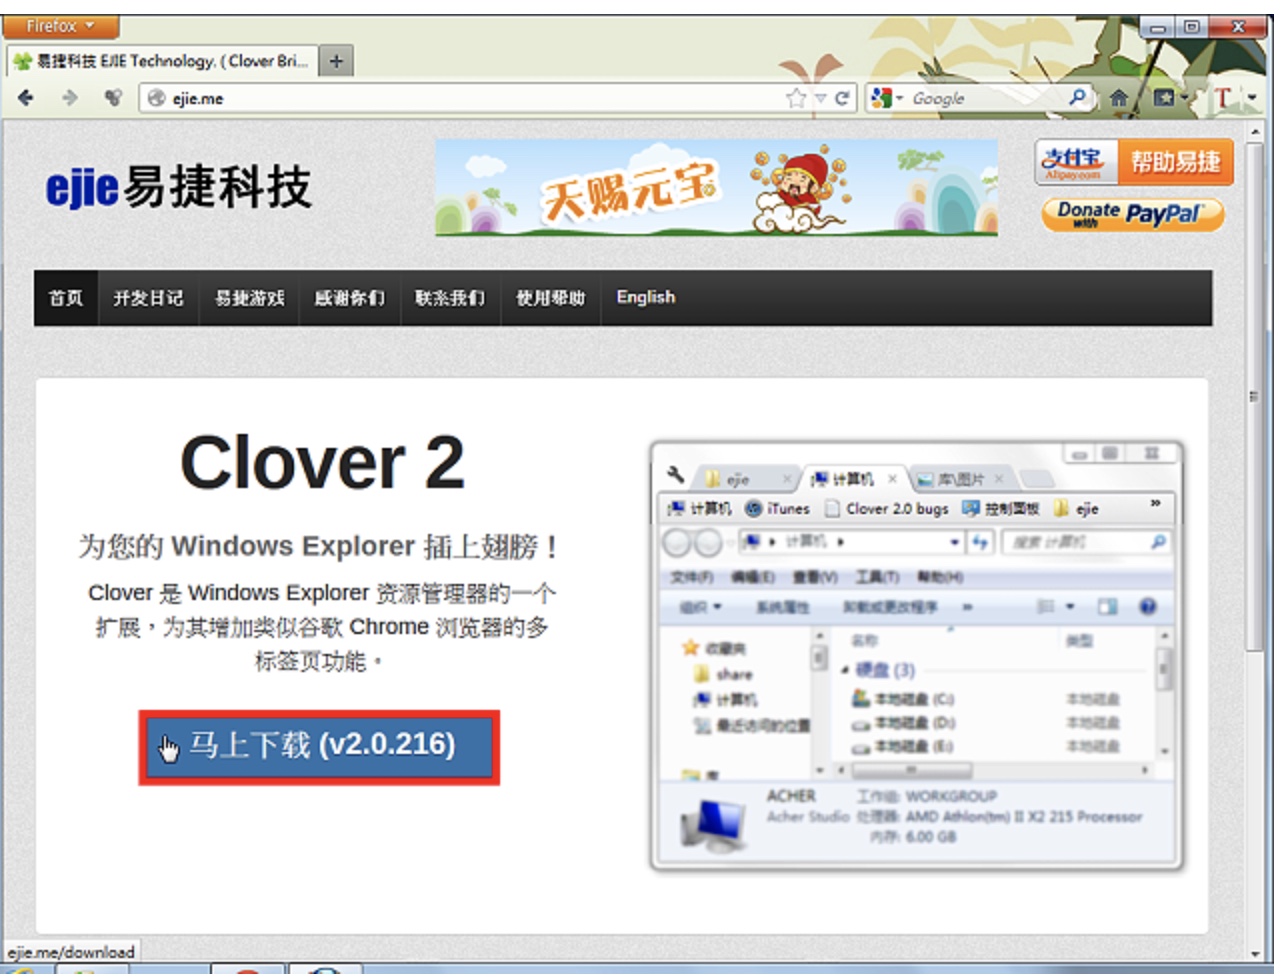Click the red T toolbar icon
1286x980 pixels.
click(x=1222, y=98)
